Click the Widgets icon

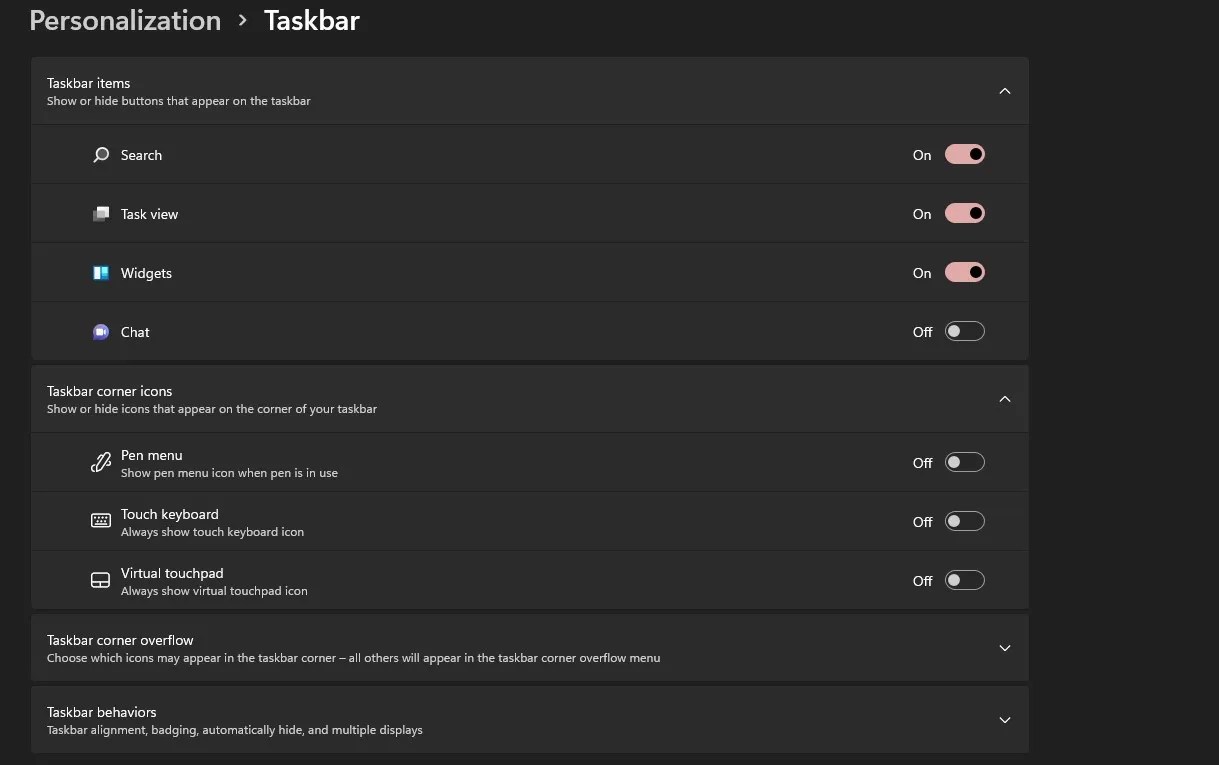pyautogui.click(x=100, y=272)
